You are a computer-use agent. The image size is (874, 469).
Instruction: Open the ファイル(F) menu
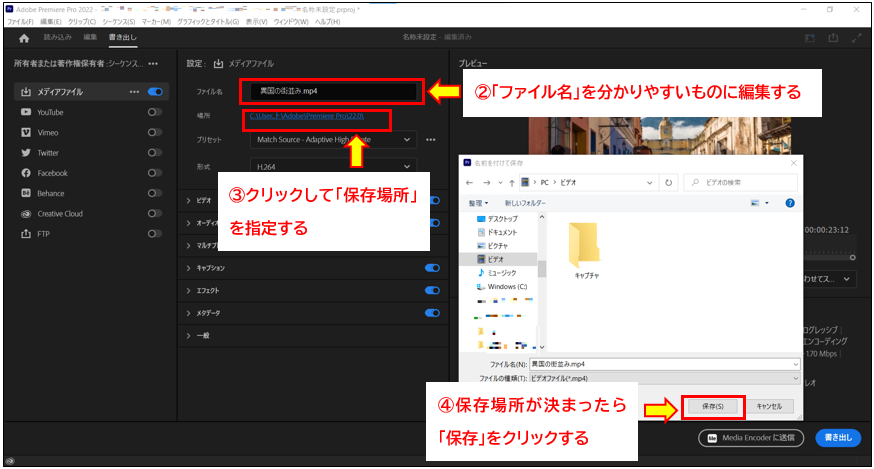[20, 22]
